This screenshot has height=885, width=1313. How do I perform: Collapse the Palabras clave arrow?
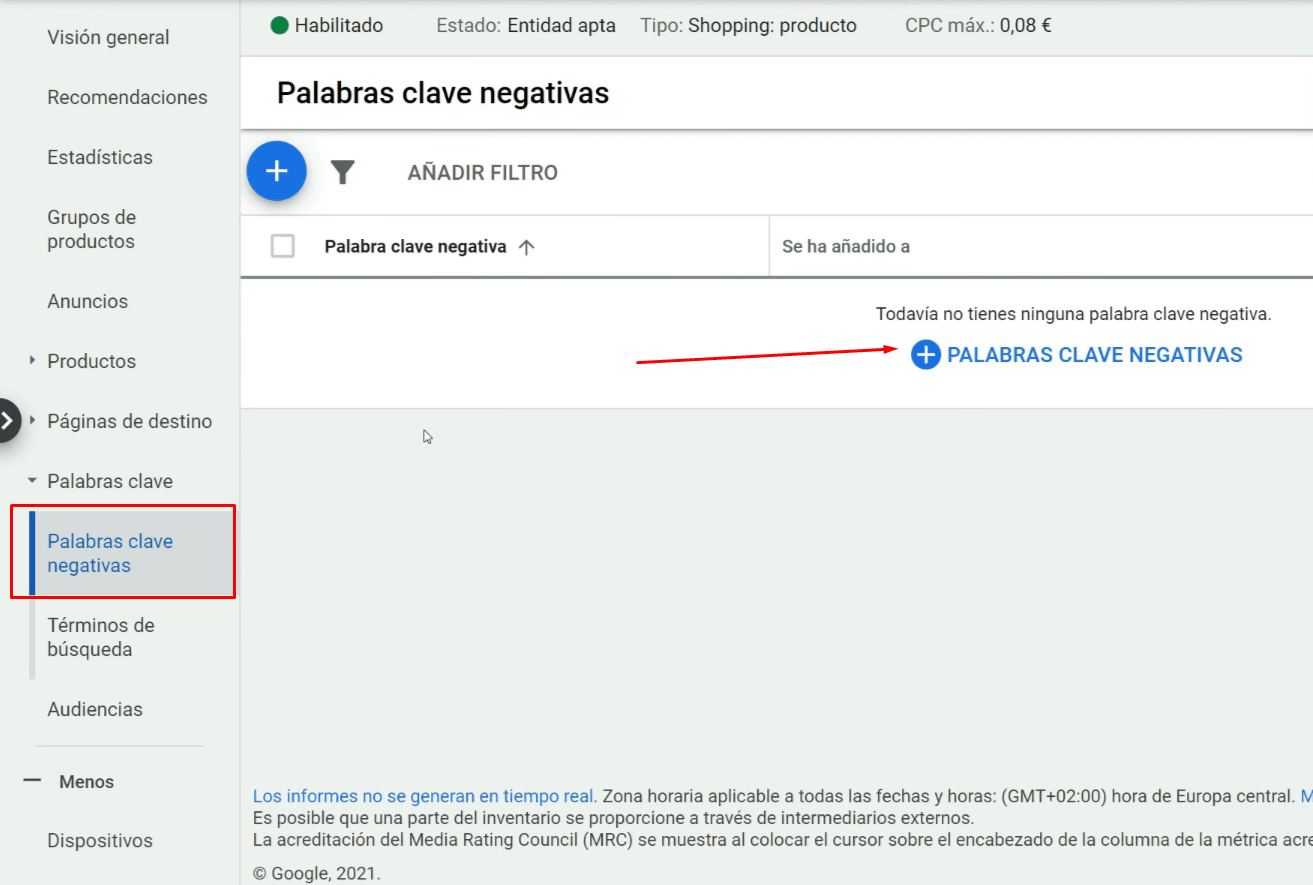click(x=32, y=481)
